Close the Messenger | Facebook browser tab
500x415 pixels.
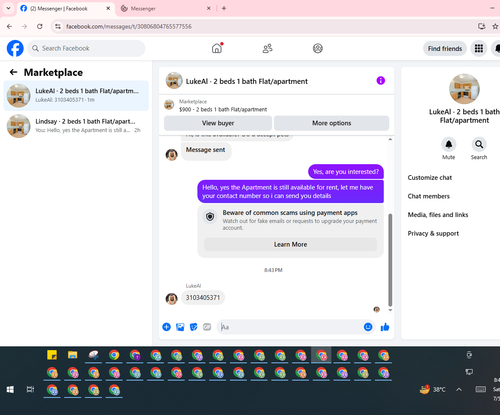point(108,9)
